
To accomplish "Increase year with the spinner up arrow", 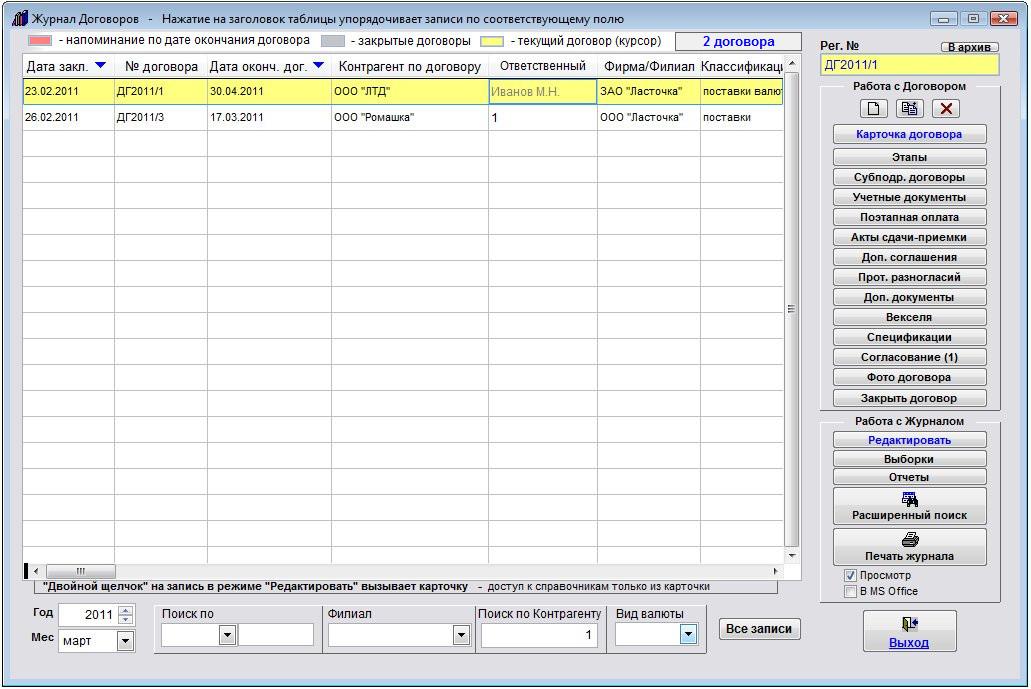I will point(125,610).
